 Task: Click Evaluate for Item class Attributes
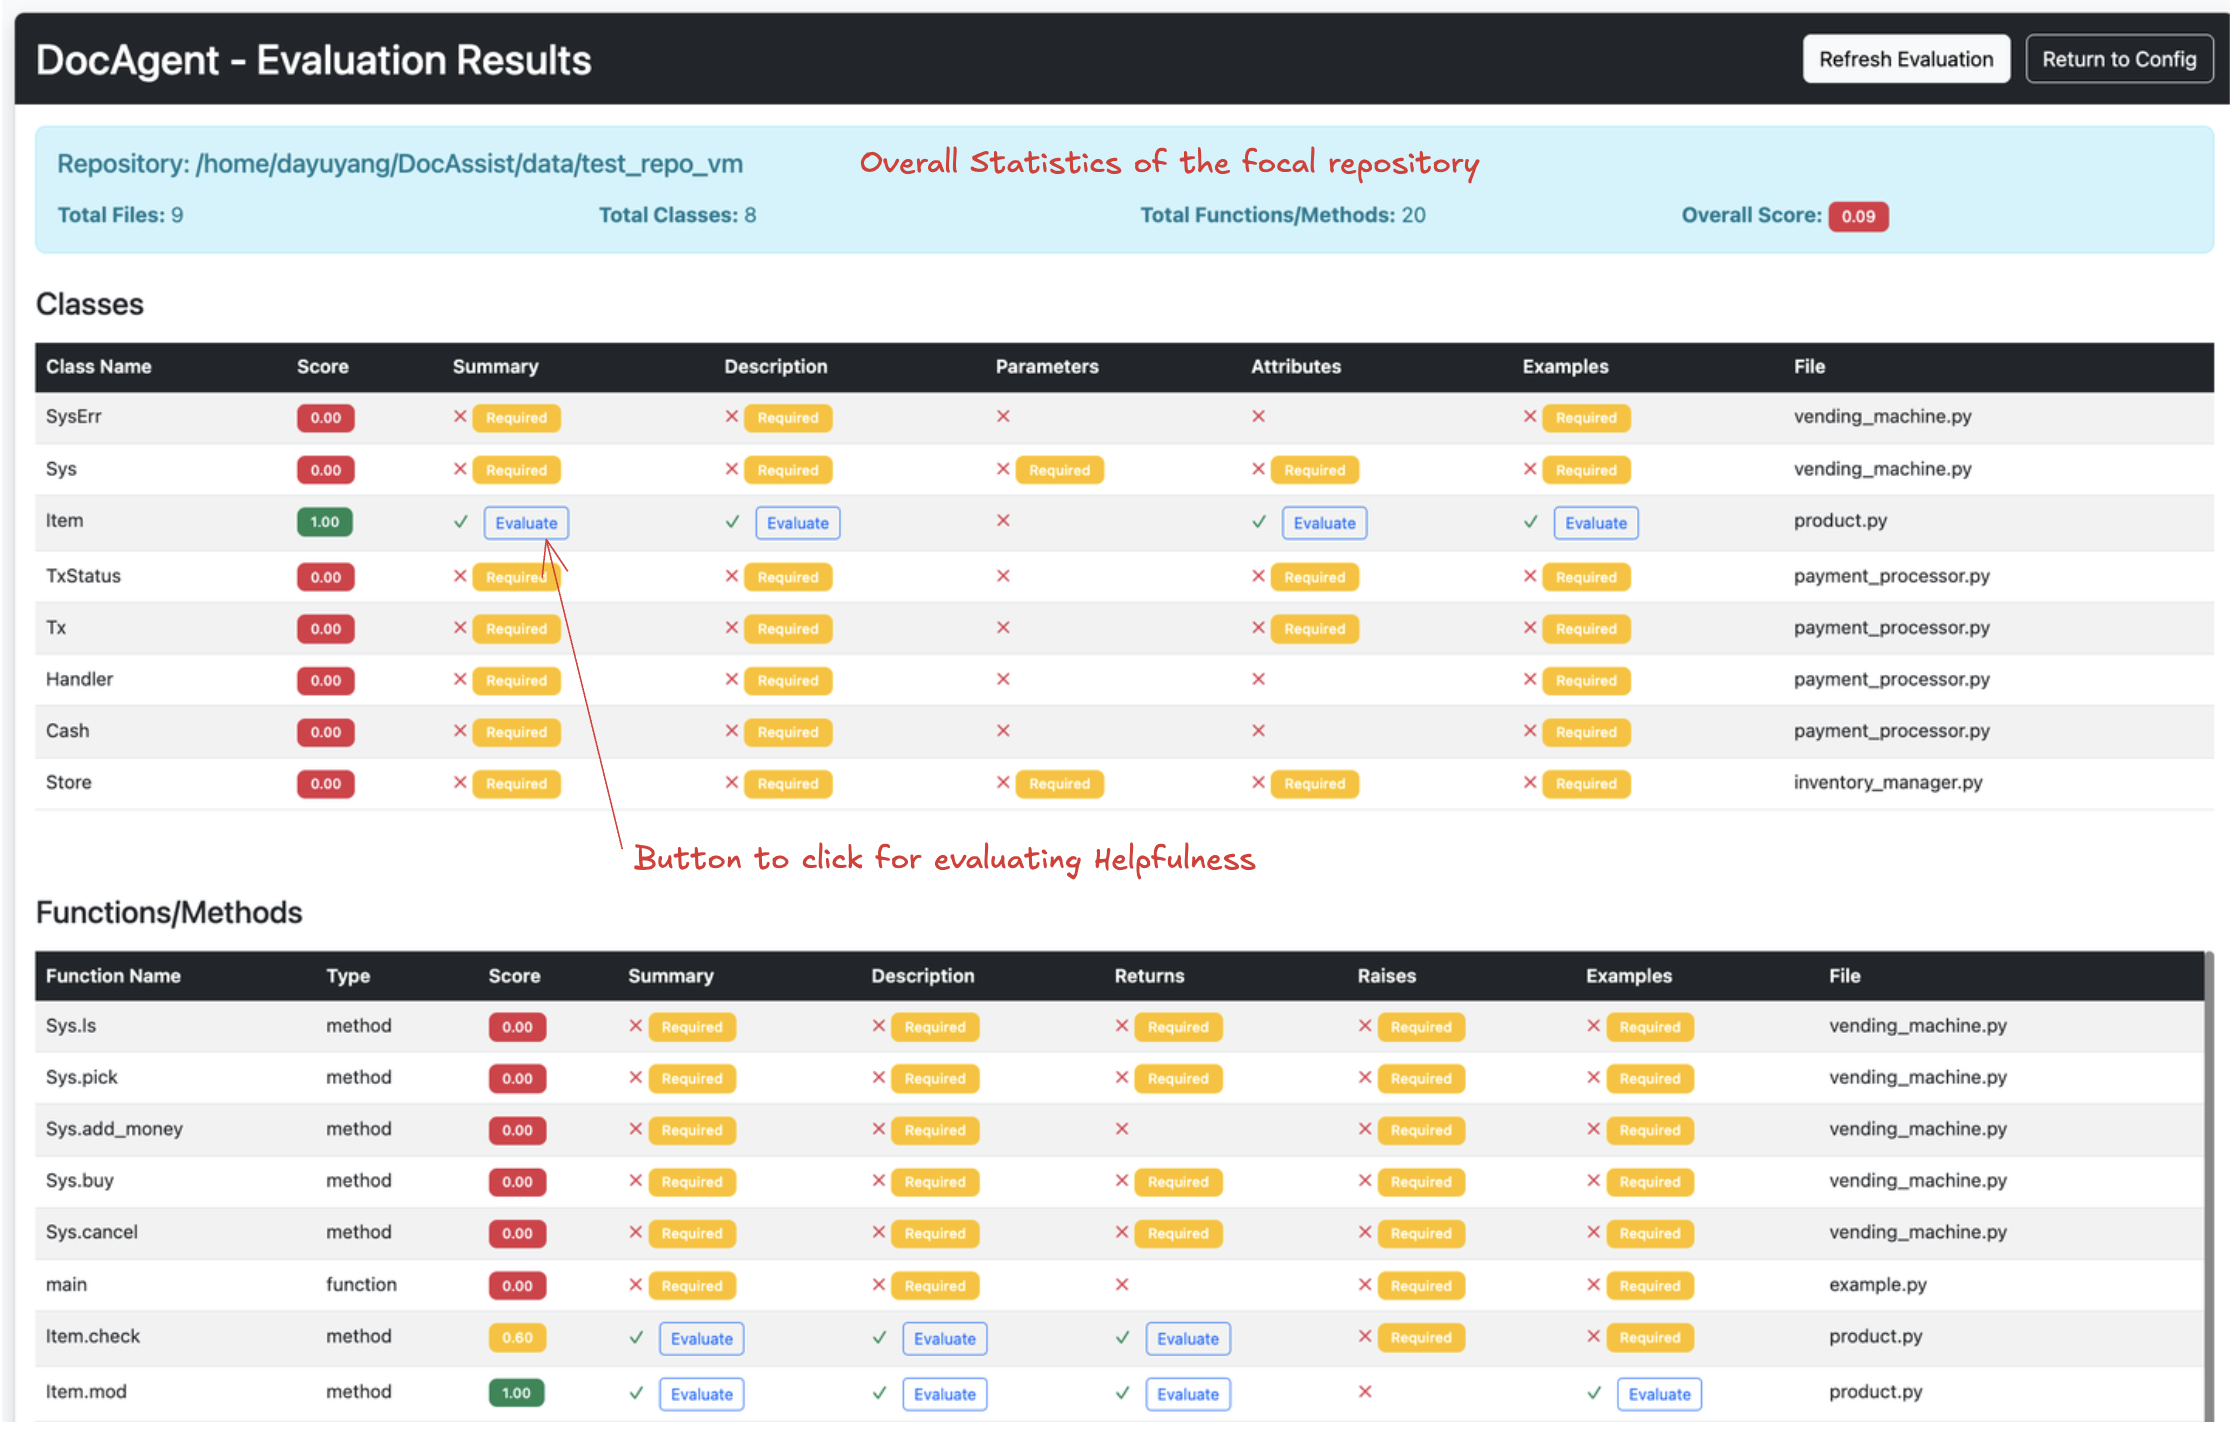tap(1324, 523)
